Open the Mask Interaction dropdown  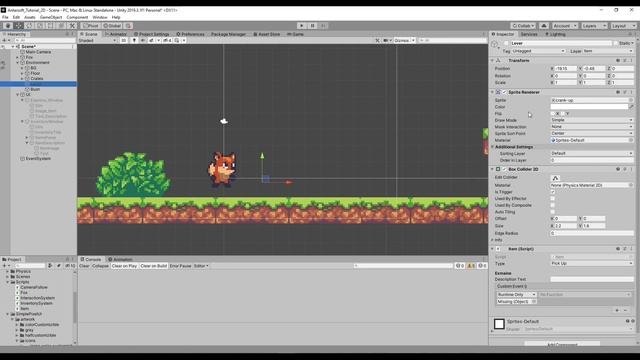click(592, 127)
